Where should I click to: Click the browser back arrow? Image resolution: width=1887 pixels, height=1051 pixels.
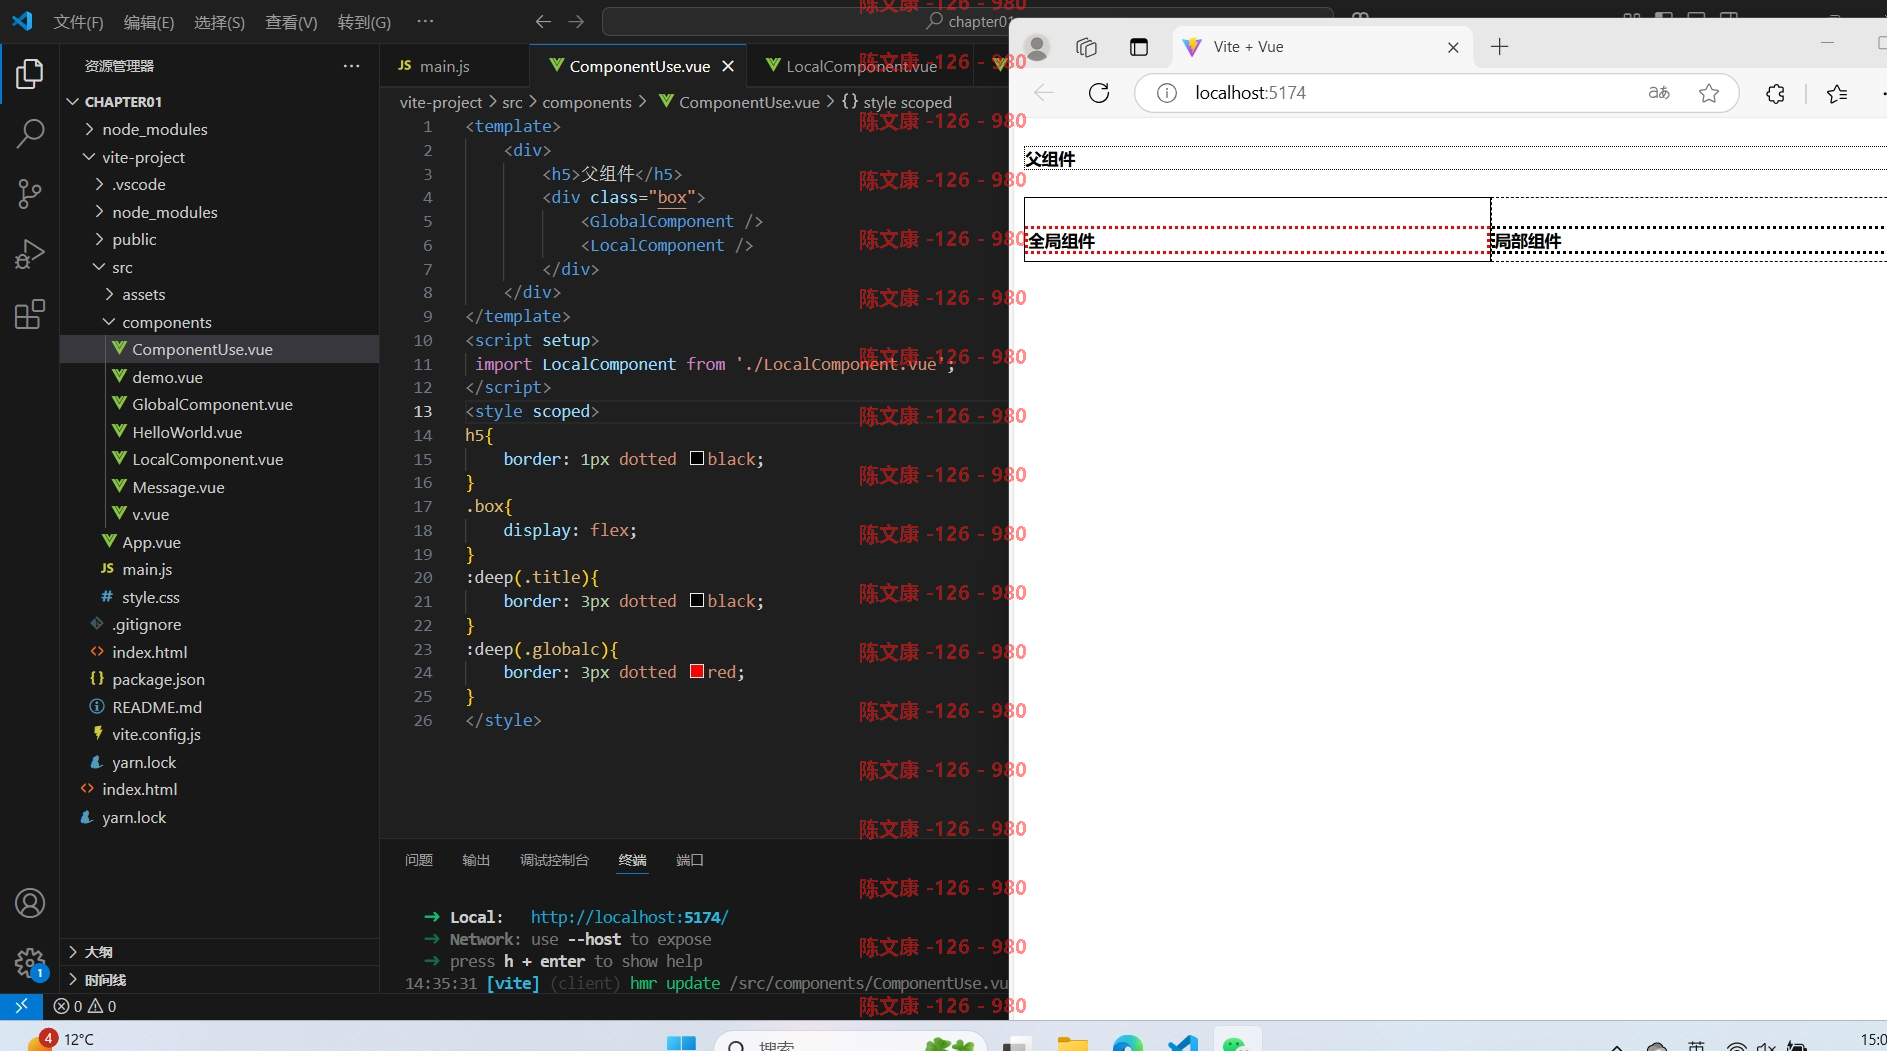click(x=1044, y=93)
